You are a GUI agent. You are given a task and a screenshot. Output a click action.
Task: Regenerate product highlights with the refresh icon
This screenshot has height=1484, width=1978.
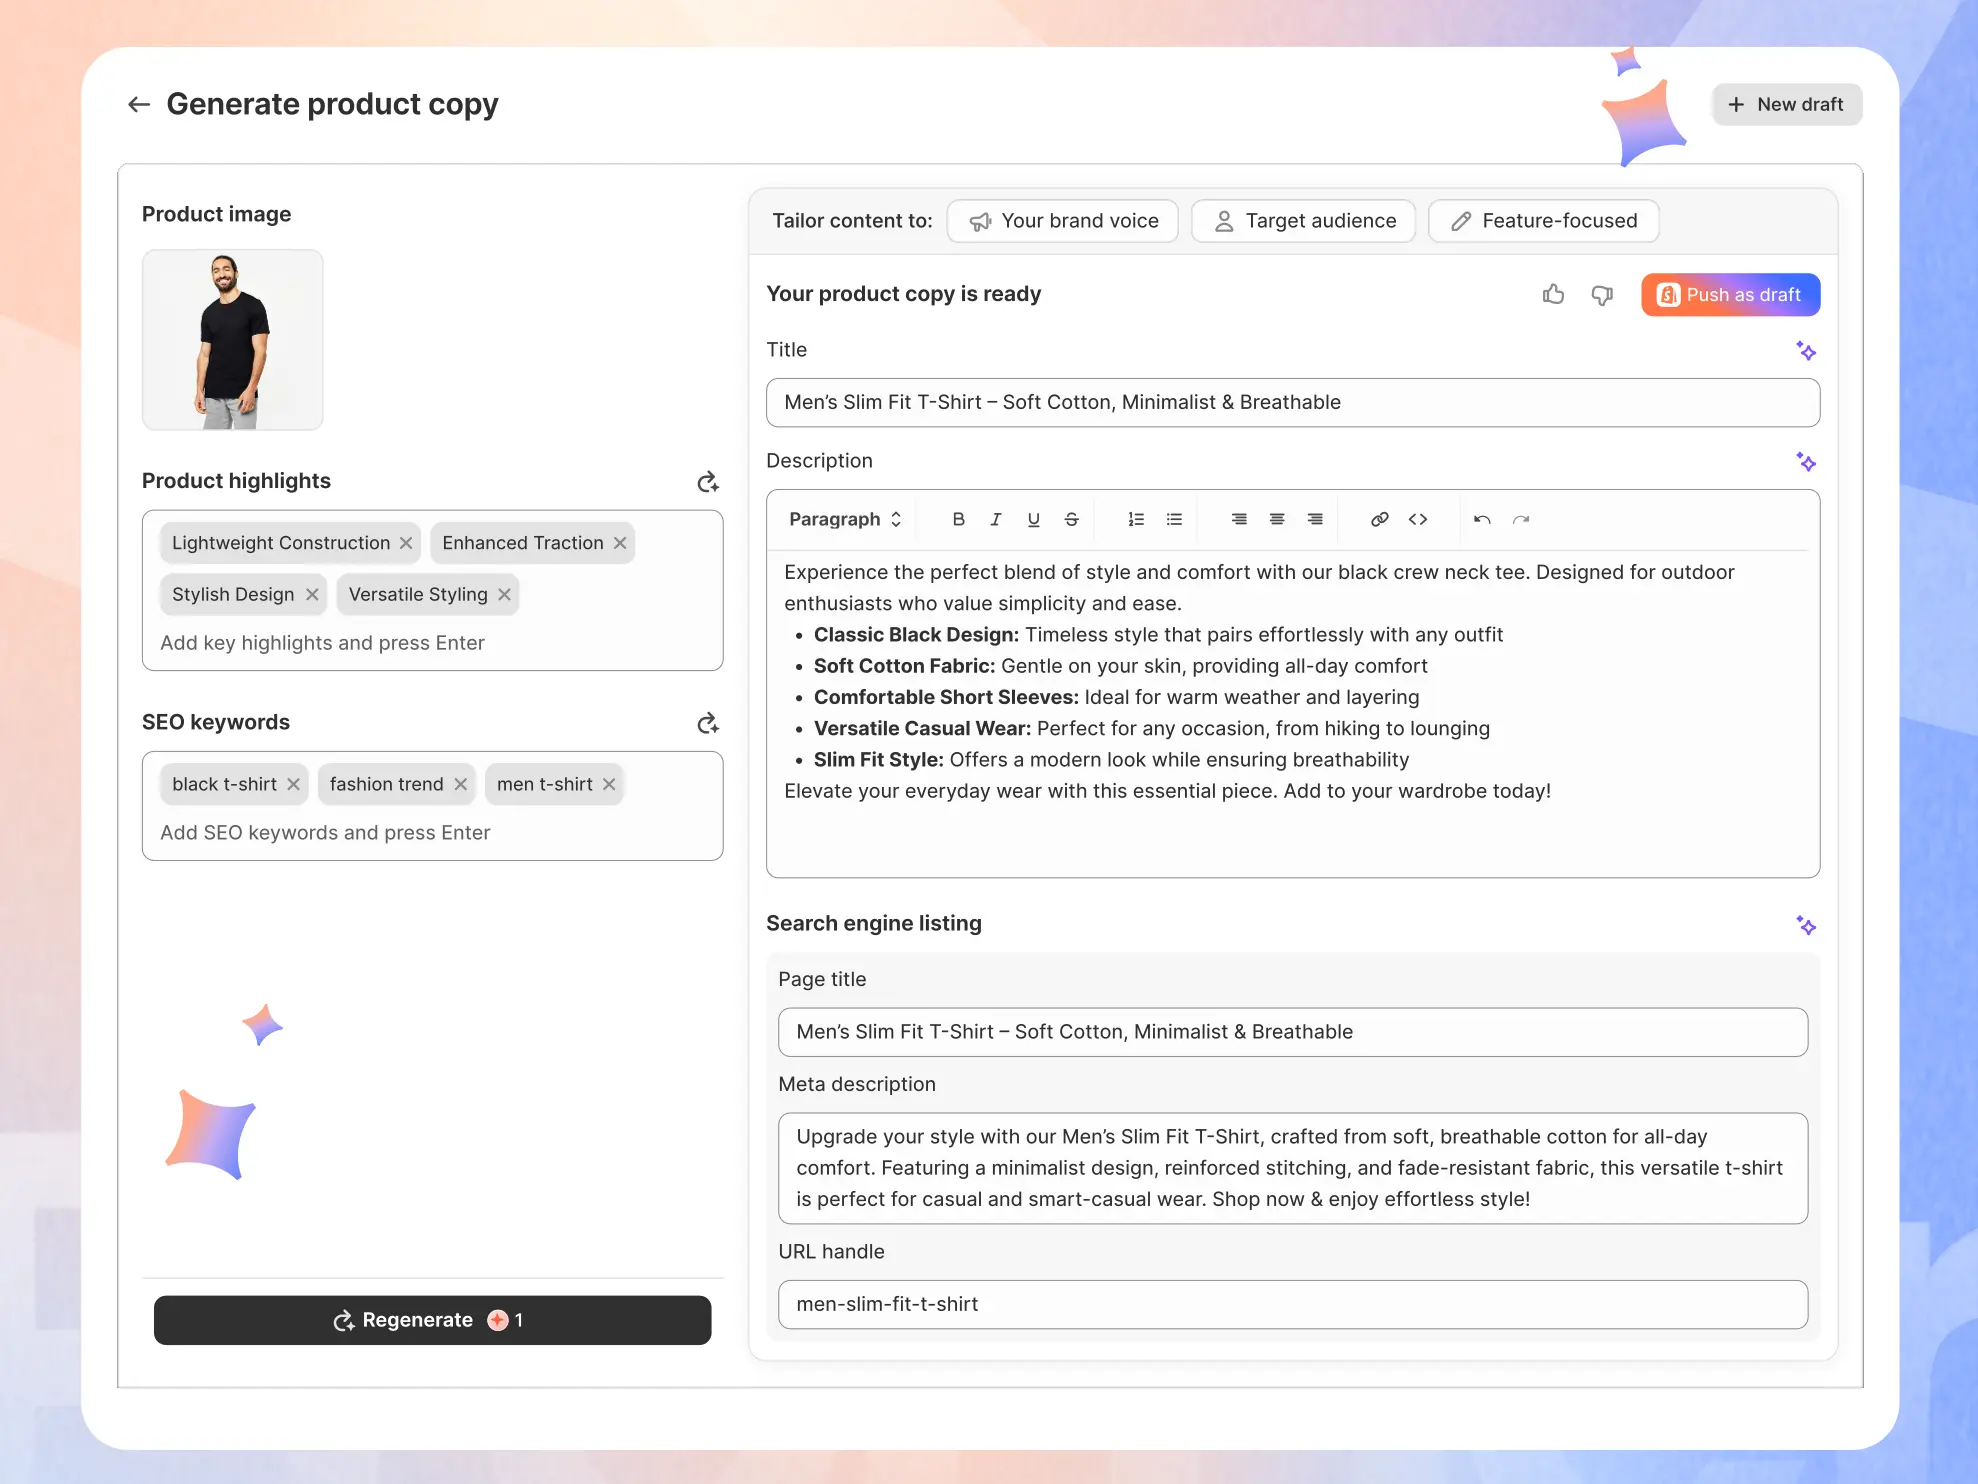(x=708, y=482)
